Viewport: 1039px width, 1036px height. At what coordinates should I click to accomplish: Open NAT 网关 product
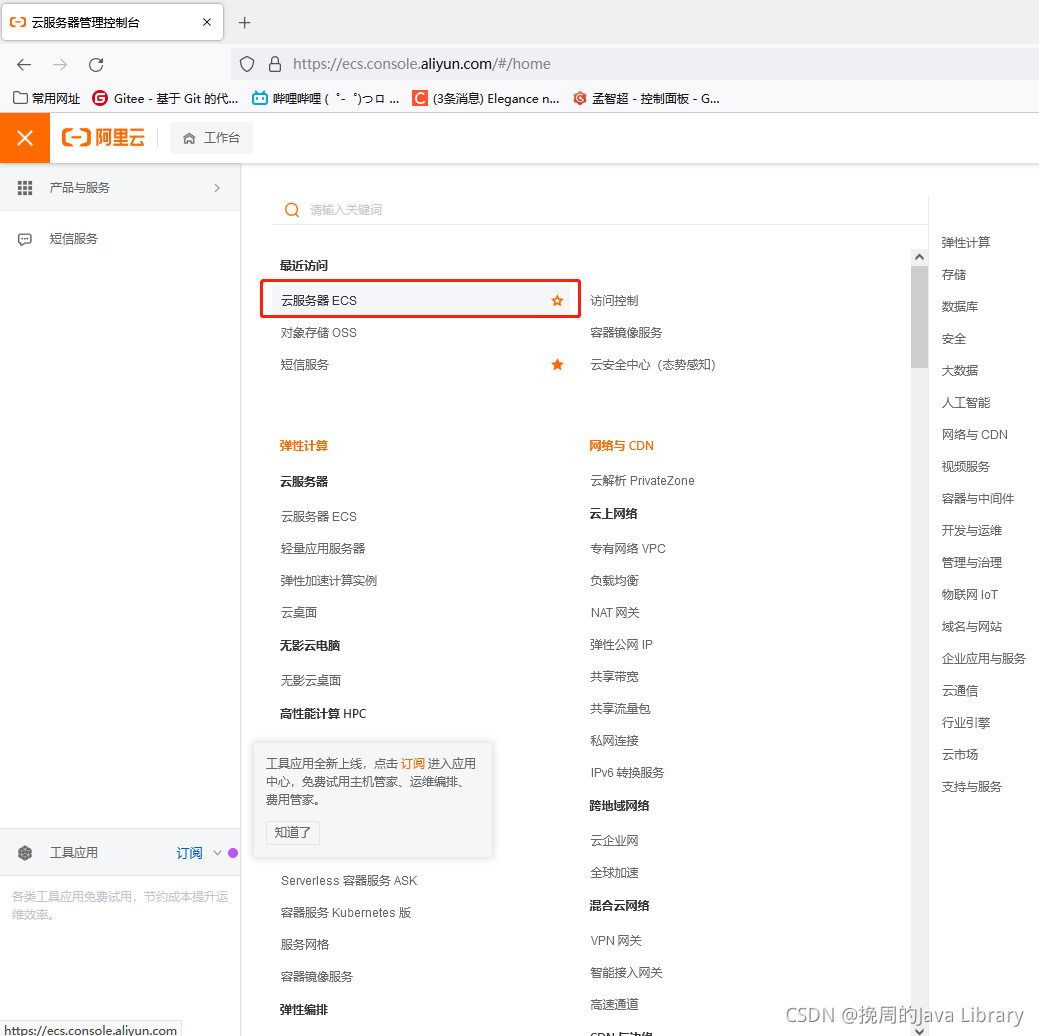[x=615, y=612]
